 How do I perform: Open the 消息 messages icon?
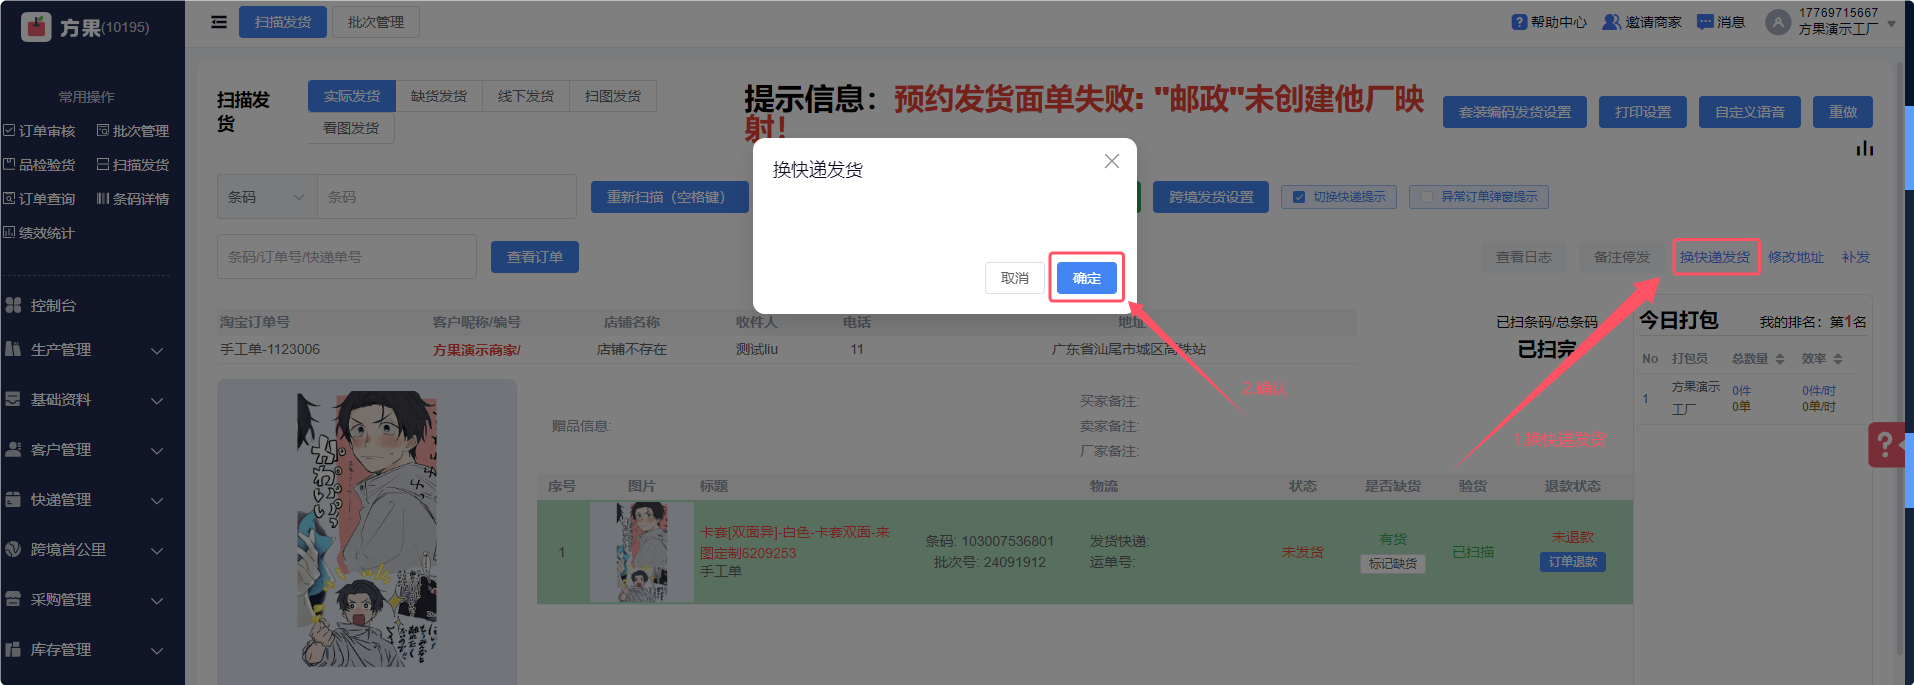click(x=1705, y=22)
